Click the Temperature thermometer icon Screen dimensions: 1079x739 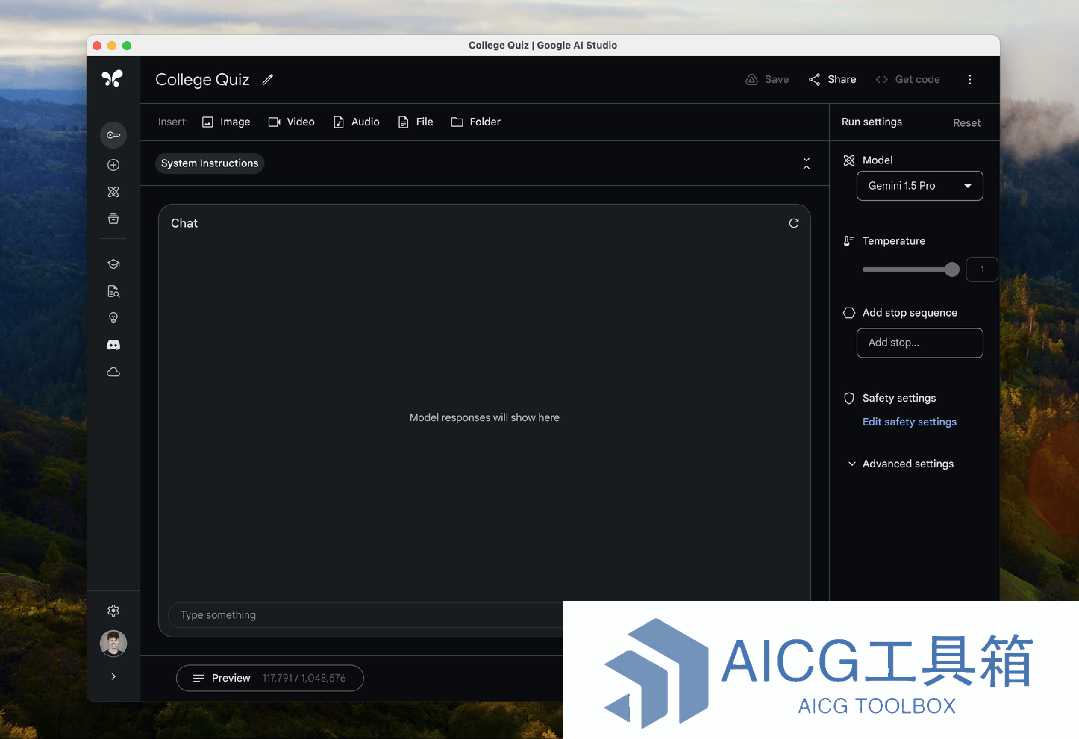(849, 241)
